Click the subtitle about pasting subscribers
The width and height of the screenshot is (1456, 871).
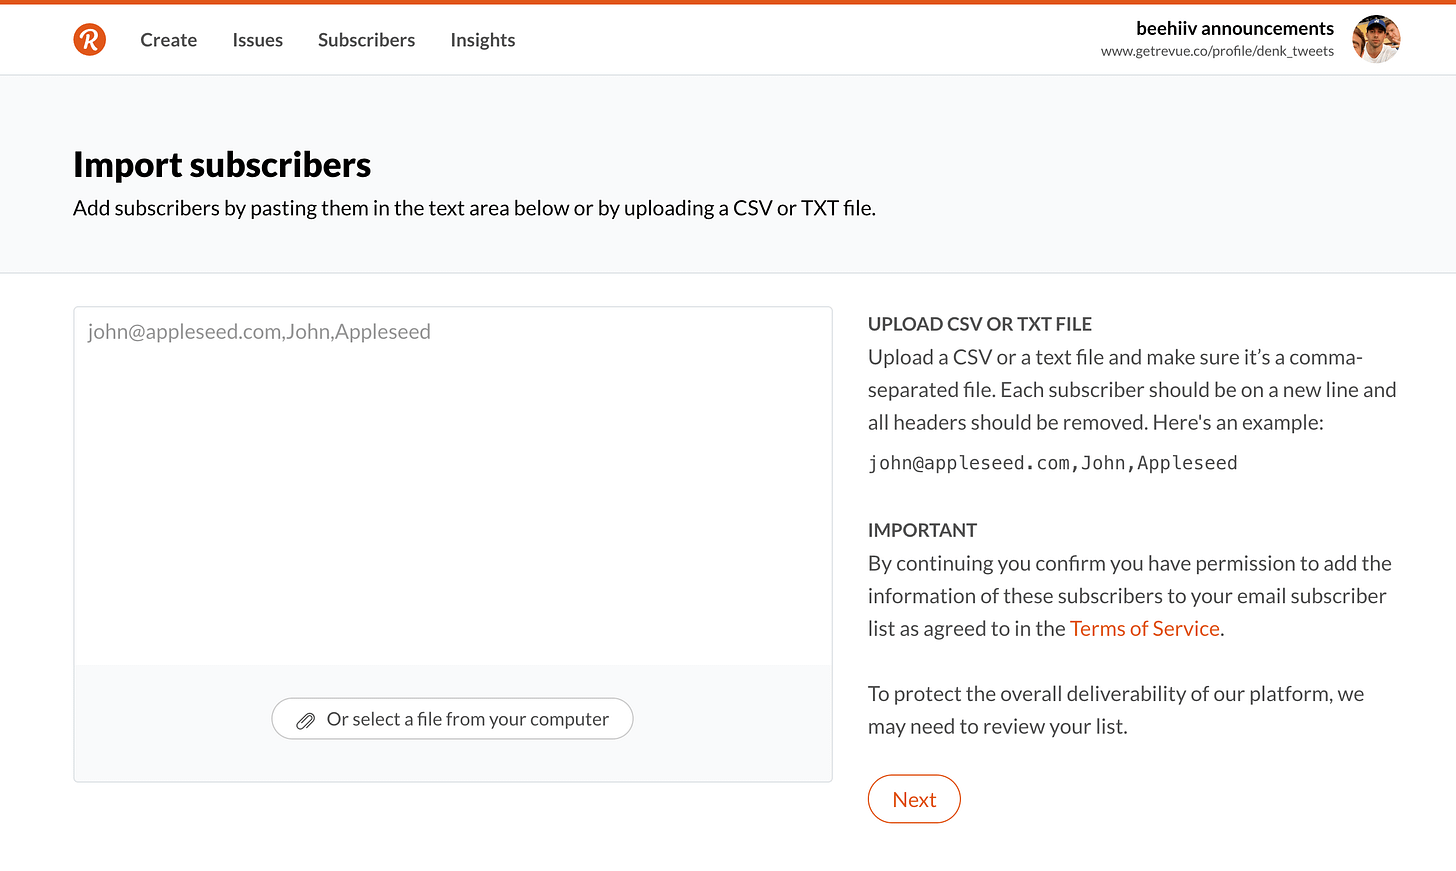[474, 208]
